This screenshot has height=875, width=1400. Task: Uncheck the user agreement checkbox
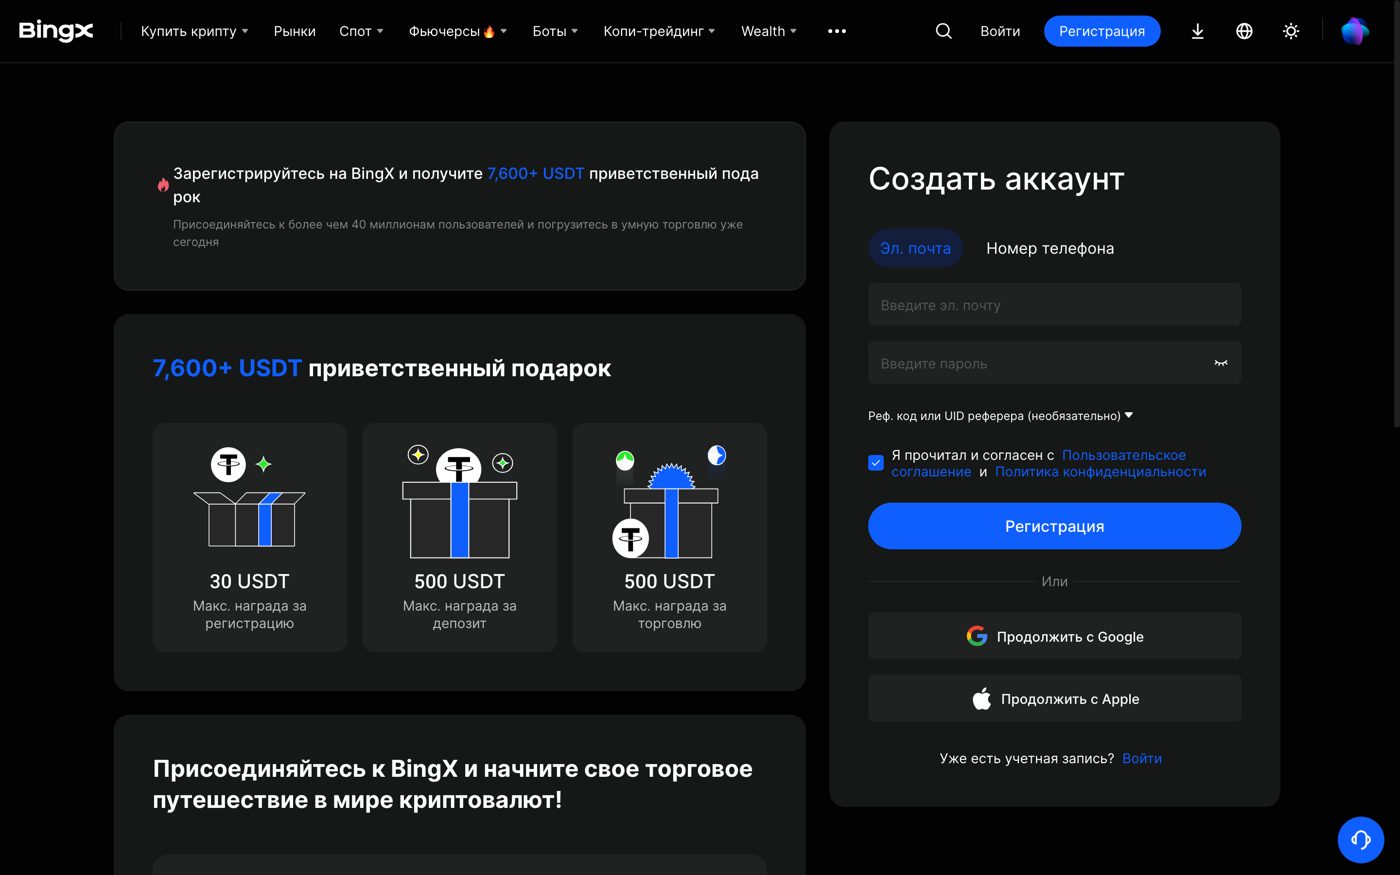click(x=876, y=463)
